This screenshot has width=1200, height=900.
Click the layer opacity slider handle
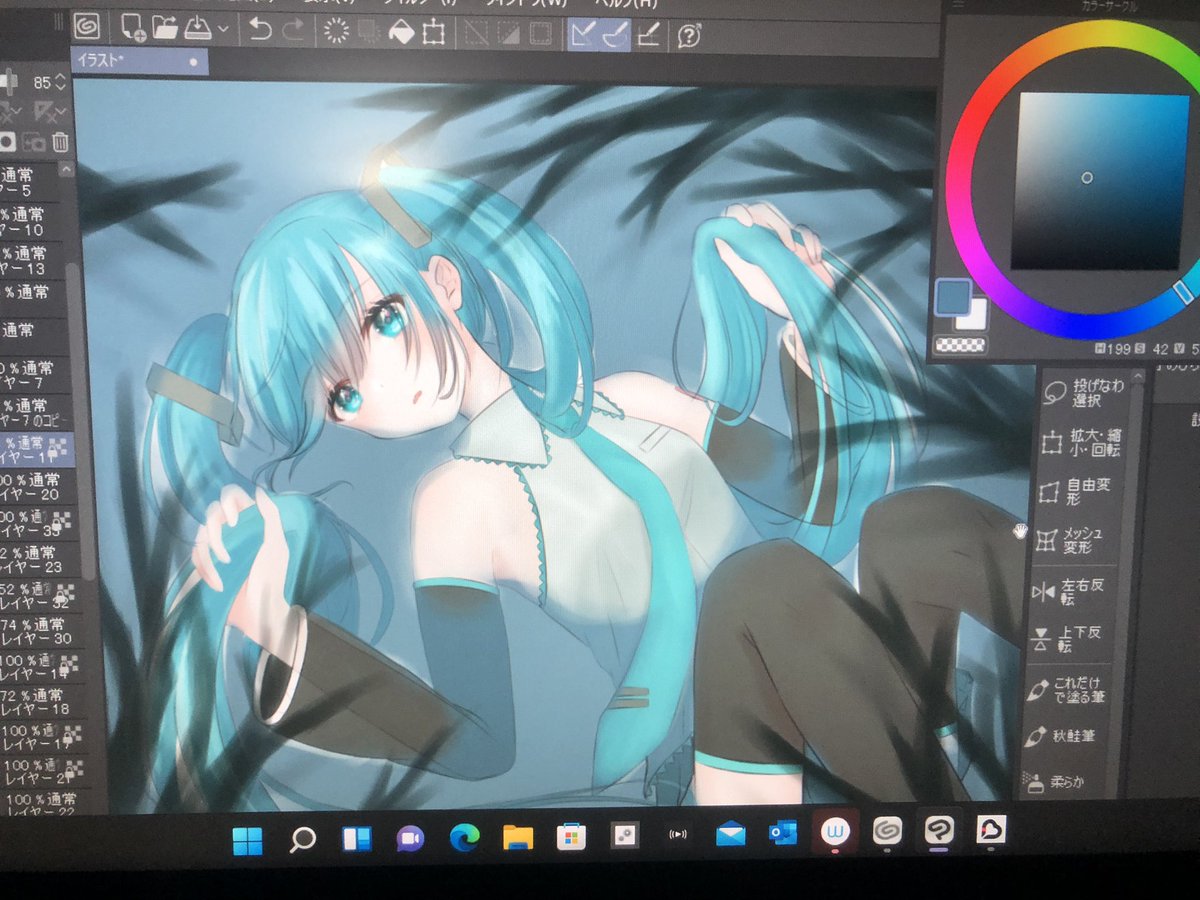tap(9, 81)
